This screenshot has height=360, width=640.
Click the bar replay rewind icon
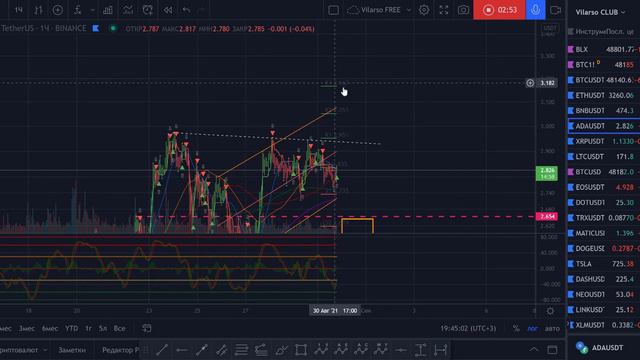pos(168,10)
